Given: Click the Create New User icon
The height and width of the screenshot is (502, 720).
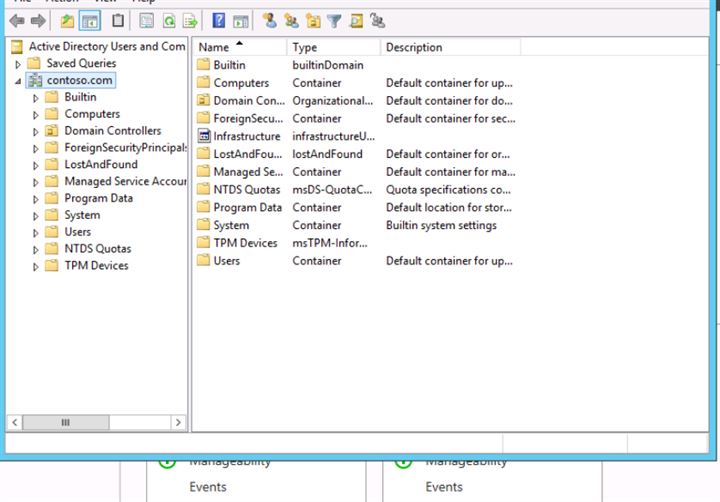Looking at the screenshot, I should point(269,20).
